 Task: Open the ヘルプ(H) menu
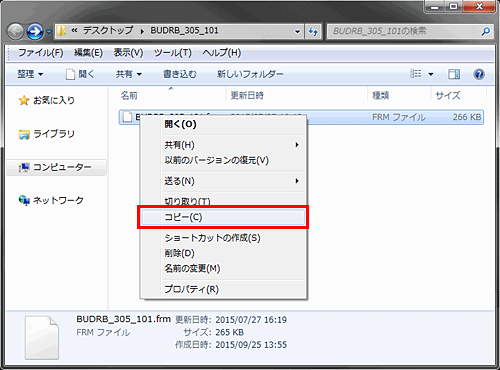point(222,53)
